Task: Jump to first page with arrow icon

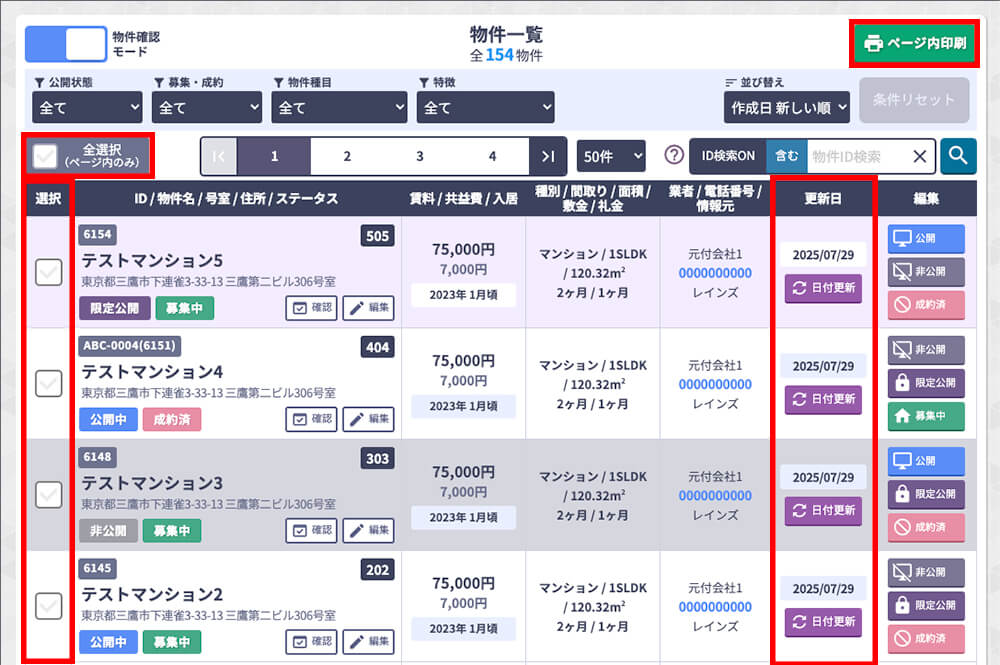Action: 219,156
